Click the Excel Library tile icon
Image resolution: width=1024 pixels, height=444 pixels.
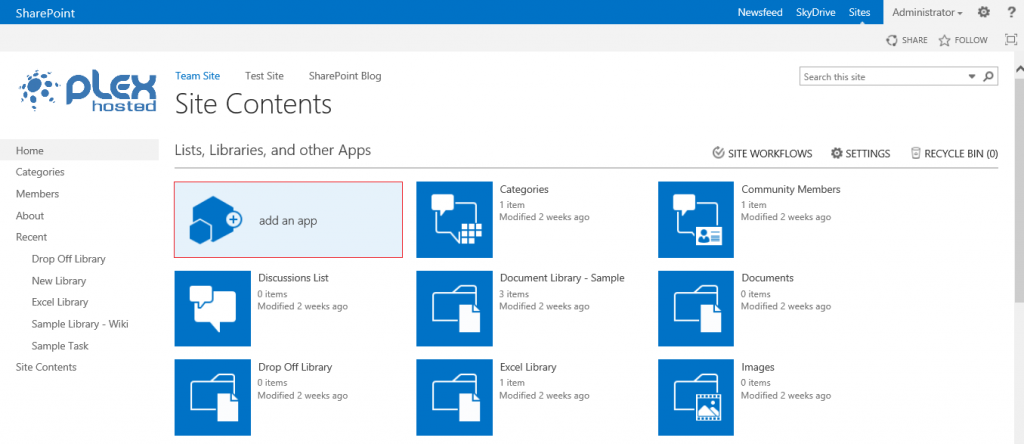point(454,395)
